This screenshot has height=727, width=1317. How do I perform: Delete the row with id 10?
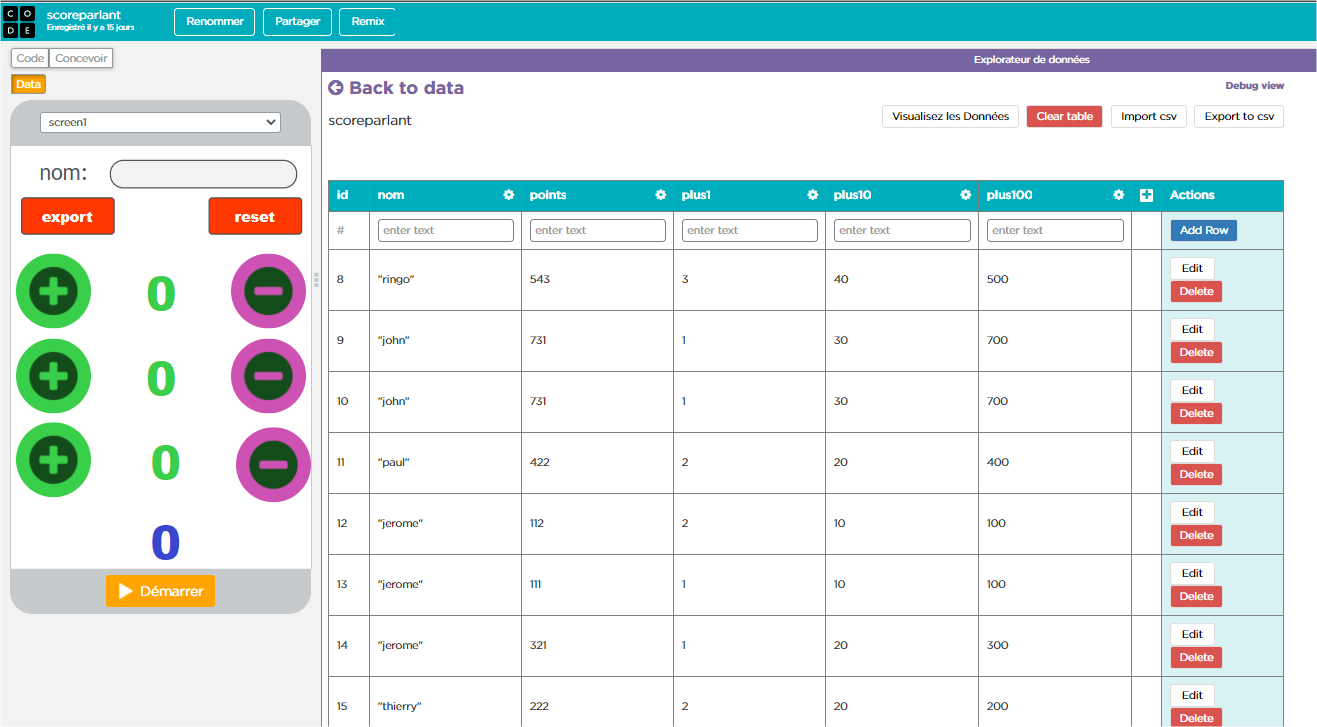pyautogui.click(x=1196, y=414)
